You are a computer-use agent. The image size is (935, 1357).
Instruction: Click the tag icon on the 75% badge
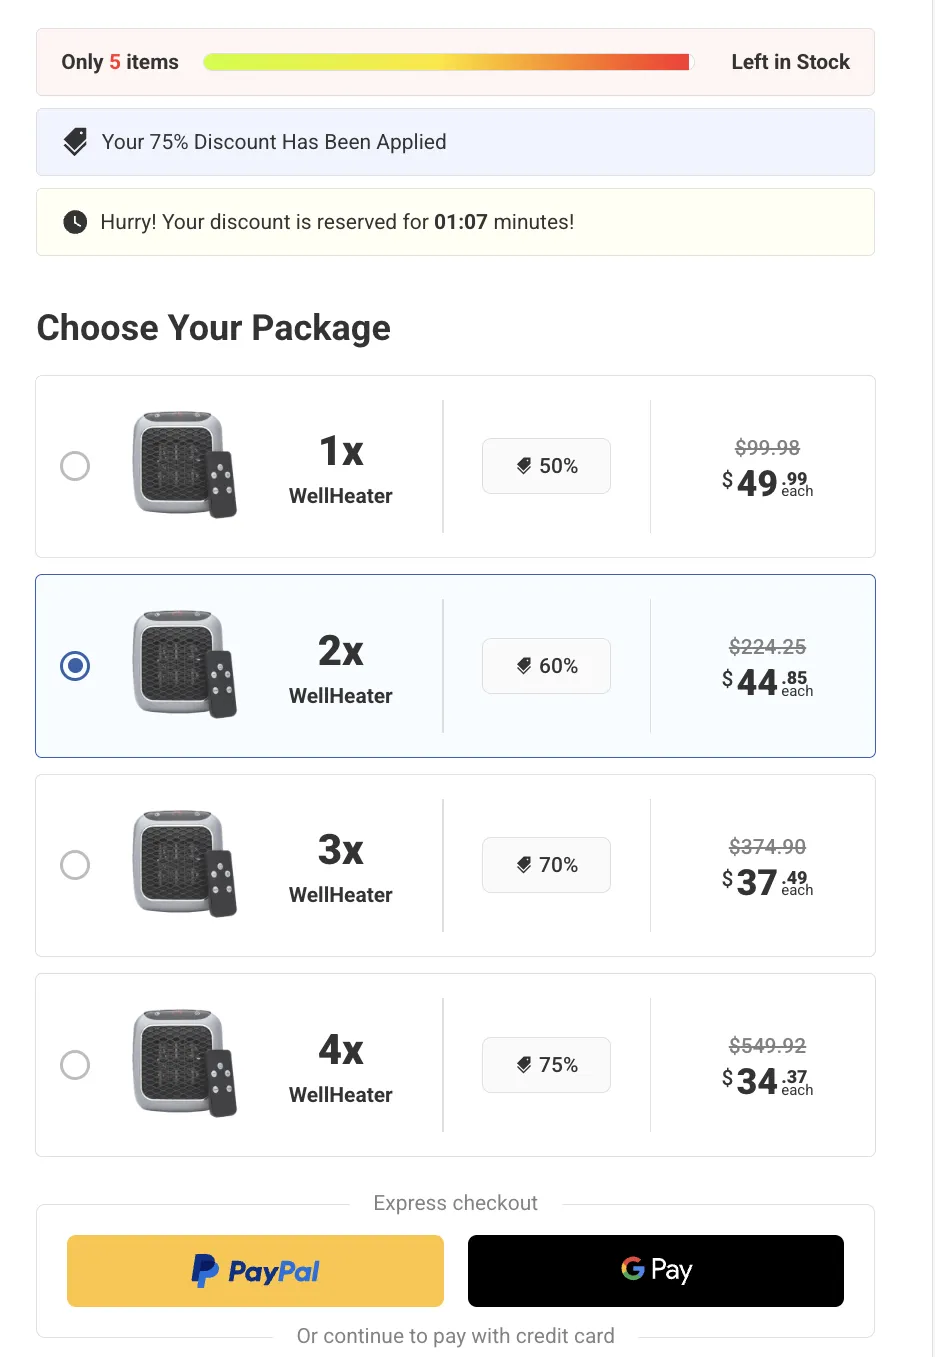pos(524,1064)
